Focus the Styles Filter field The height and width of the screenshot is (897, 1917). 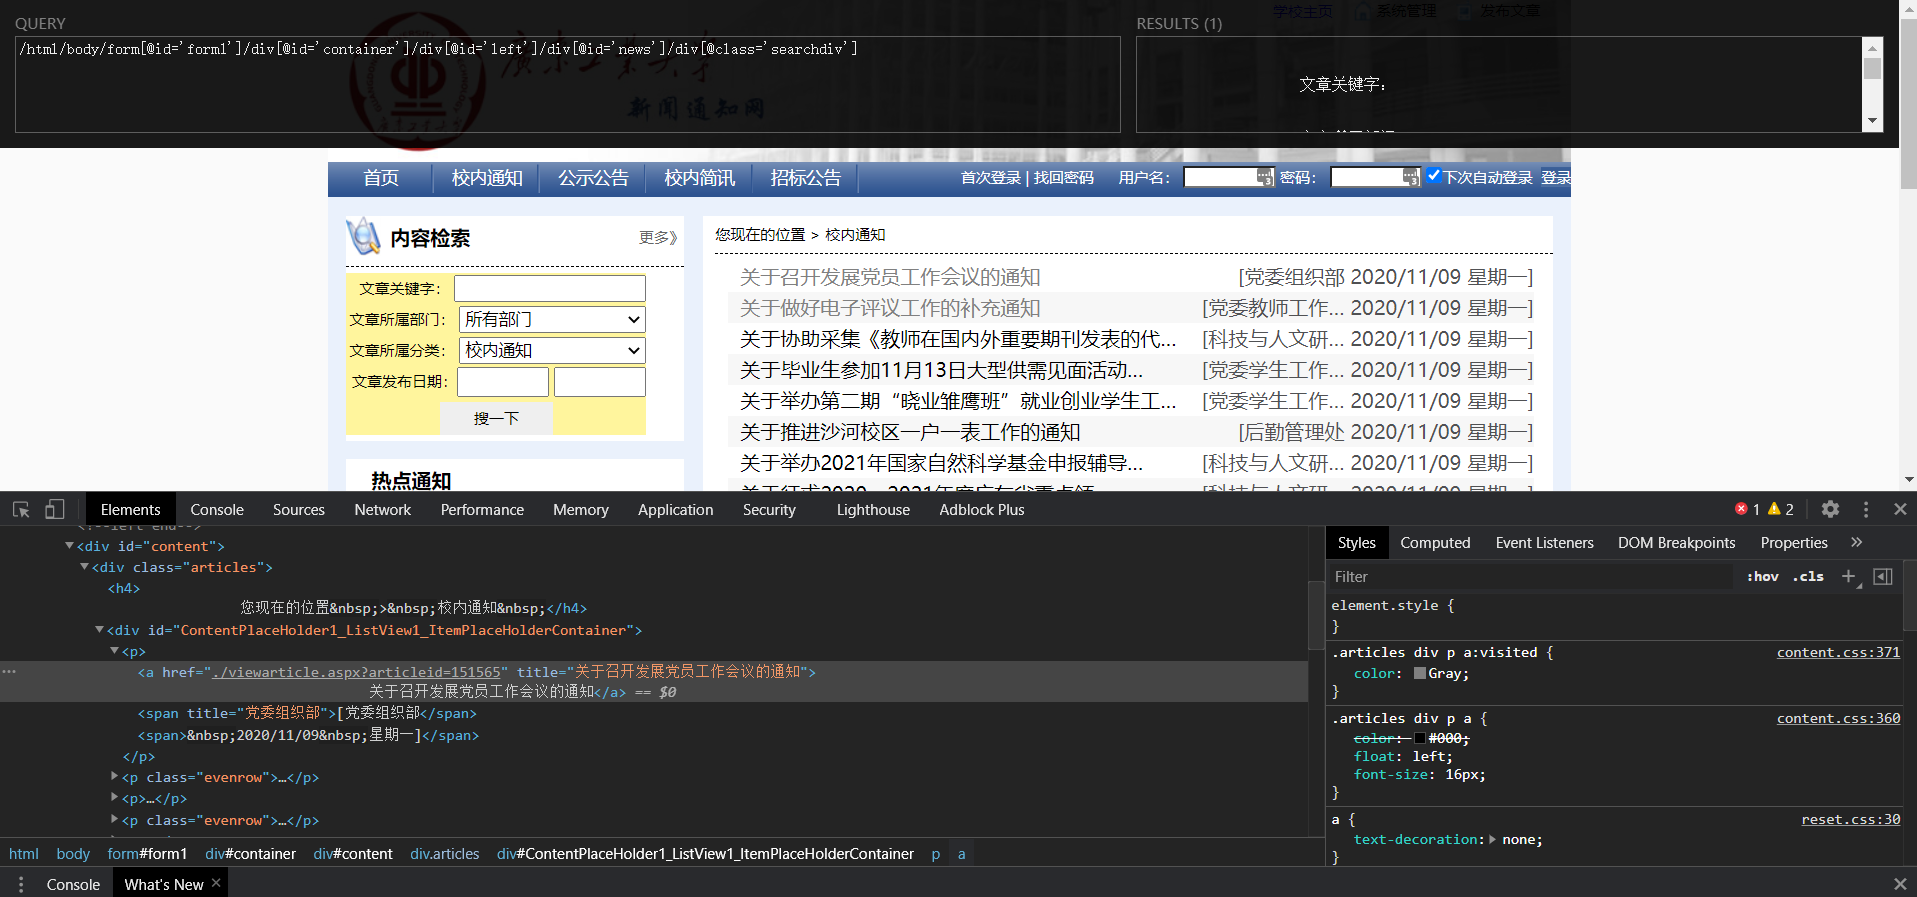tap(1530, 577)
